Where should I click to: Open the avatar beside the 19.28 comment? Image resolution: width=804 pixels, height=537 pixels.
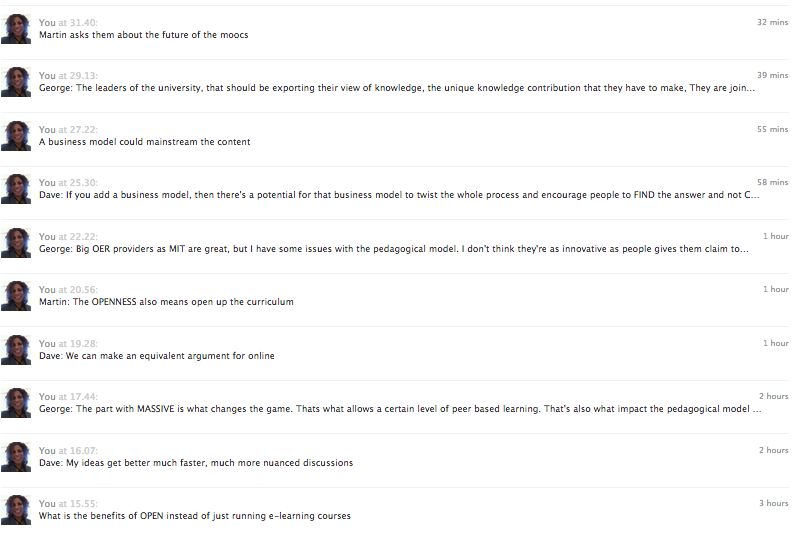[x=16, y=350]
